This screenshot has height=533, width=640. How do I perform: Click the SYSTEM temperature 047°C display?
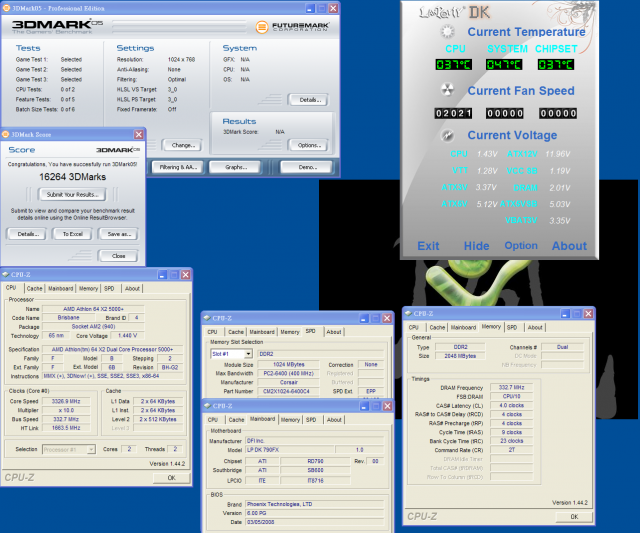pos(504,64)
